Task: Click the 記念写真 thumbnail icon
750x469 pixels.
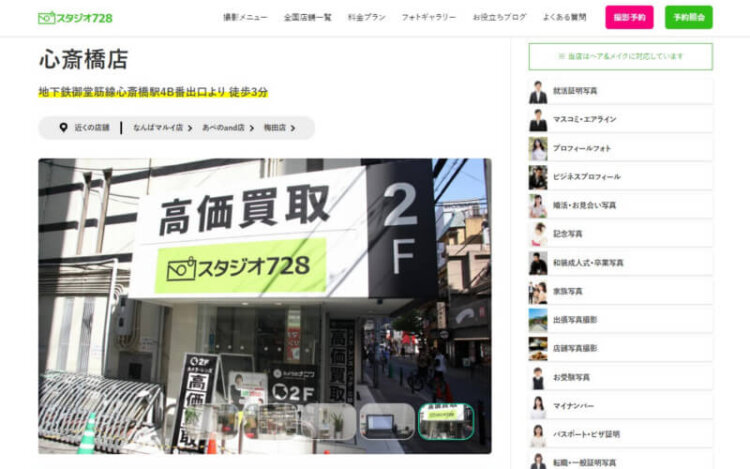Action: tap(538, 235)
